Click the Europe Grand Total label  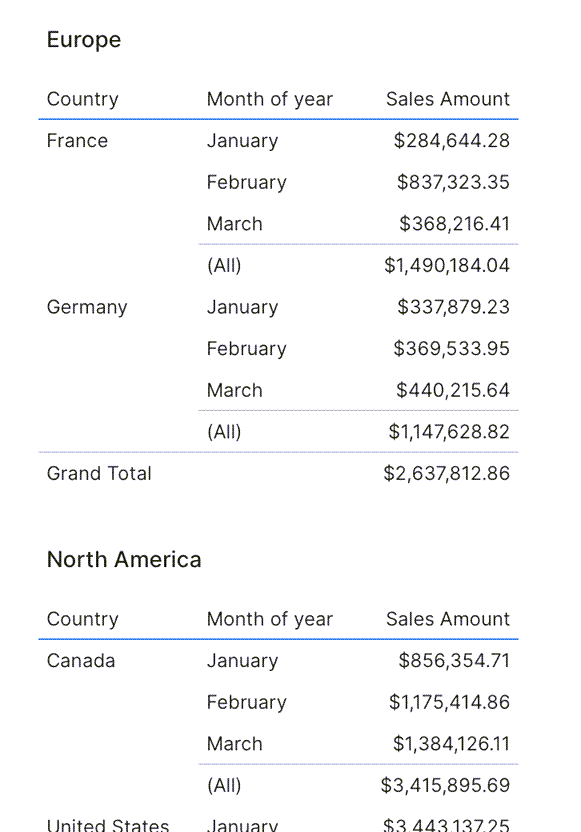tap(99, 473)
